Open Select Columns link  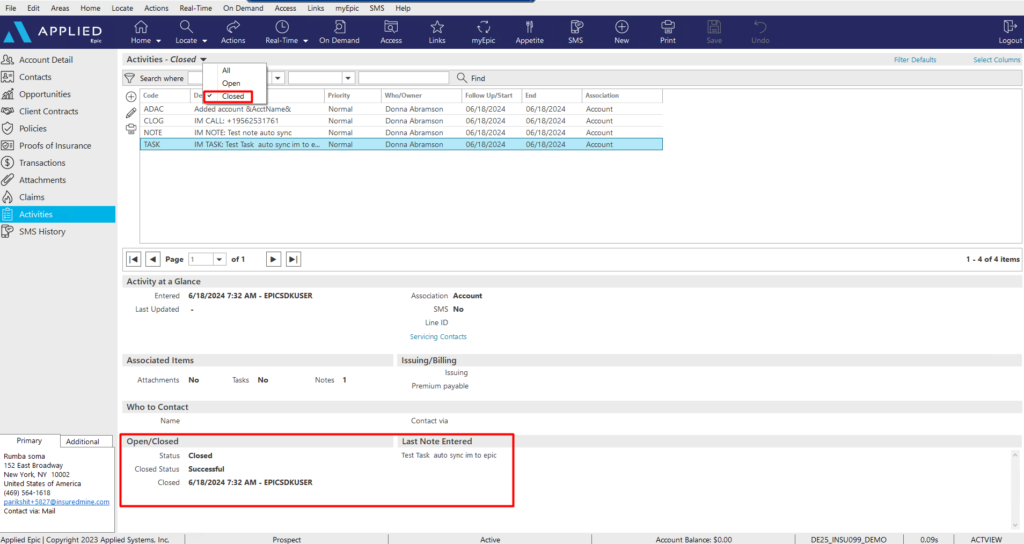tap(997, 59)
